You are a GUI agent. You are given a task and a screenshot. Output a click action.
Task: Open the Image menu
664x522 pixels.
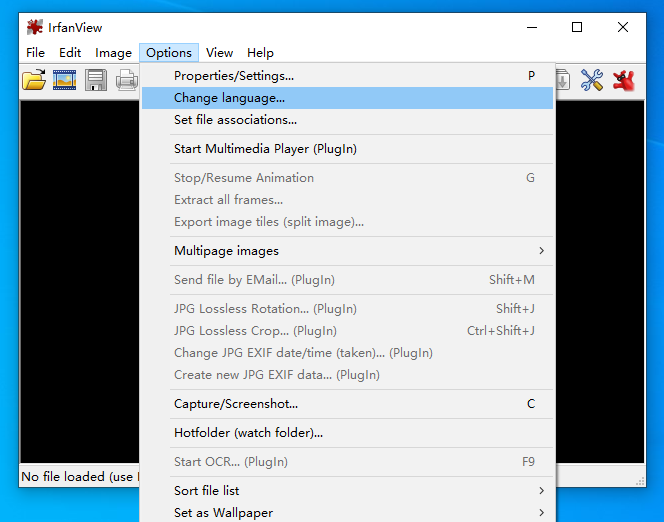[113, 53]
